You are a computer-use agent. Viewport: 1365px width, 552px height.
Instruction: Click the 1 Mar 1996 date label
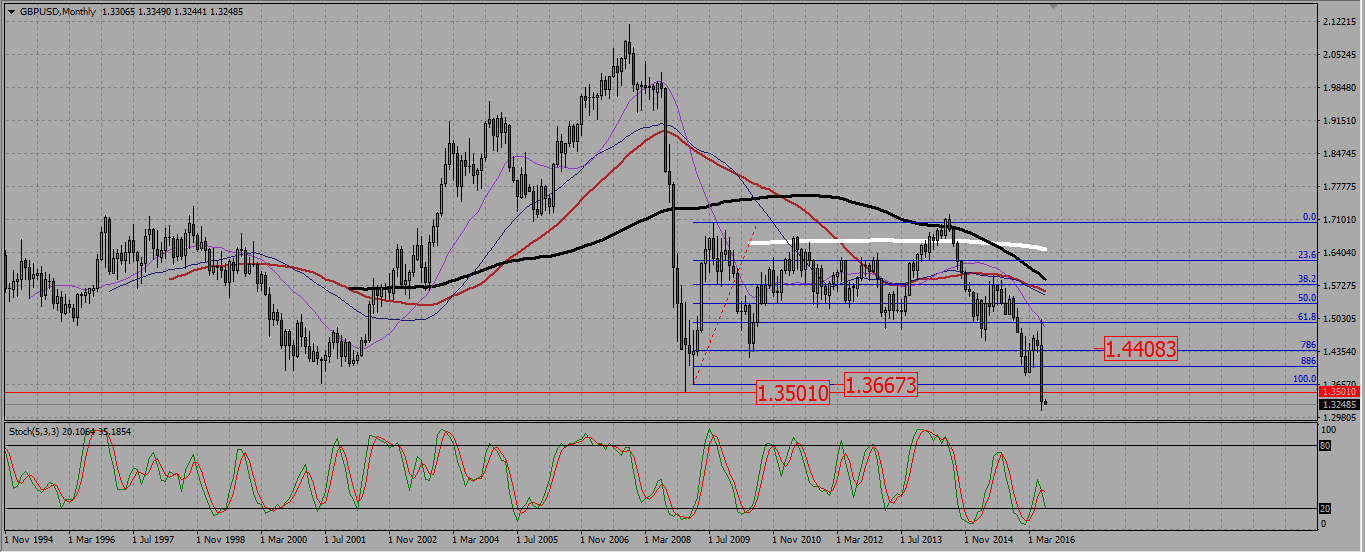click(92, 539)
